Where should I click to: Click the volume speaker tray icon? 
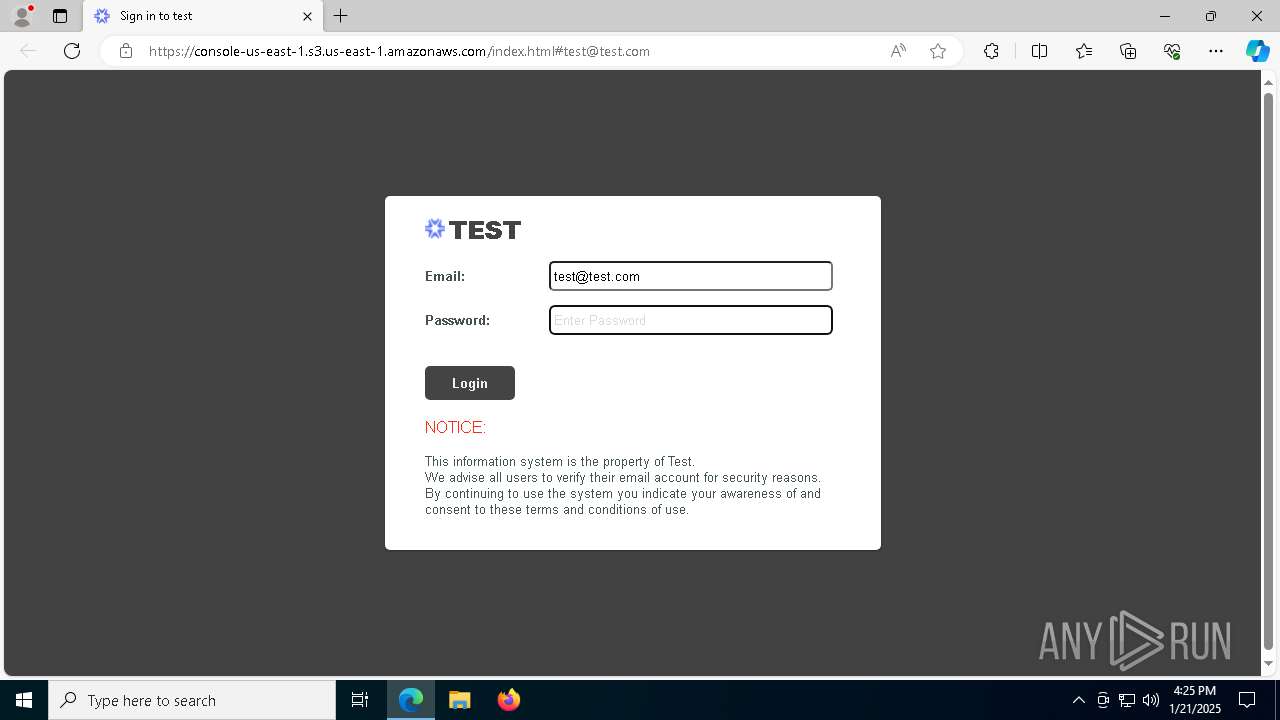click(1151, 700)
